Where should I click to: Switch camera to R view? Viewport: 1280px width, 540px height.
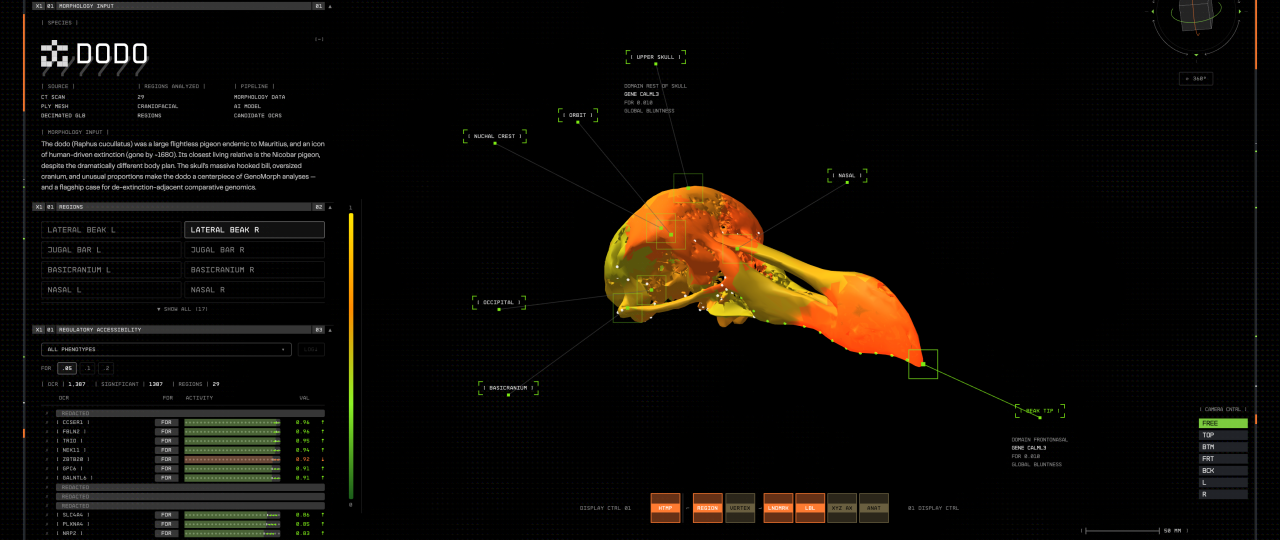1223,494
